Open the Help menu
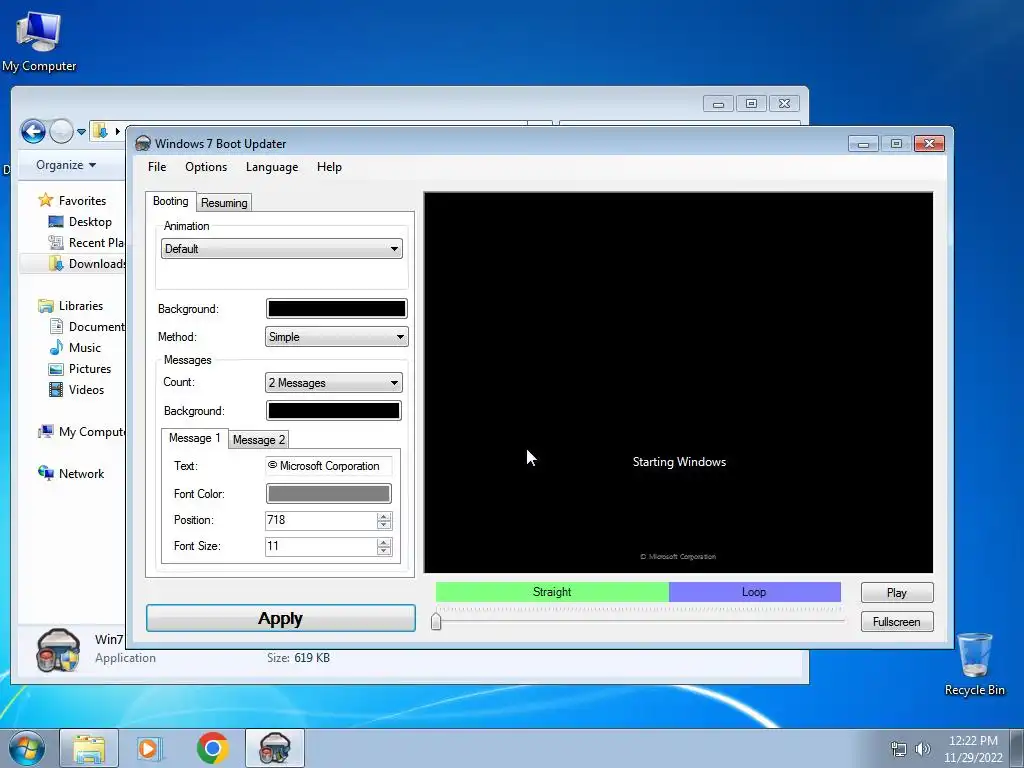The width and height of the screenshot is (1024, 768). tap(329, 167)
